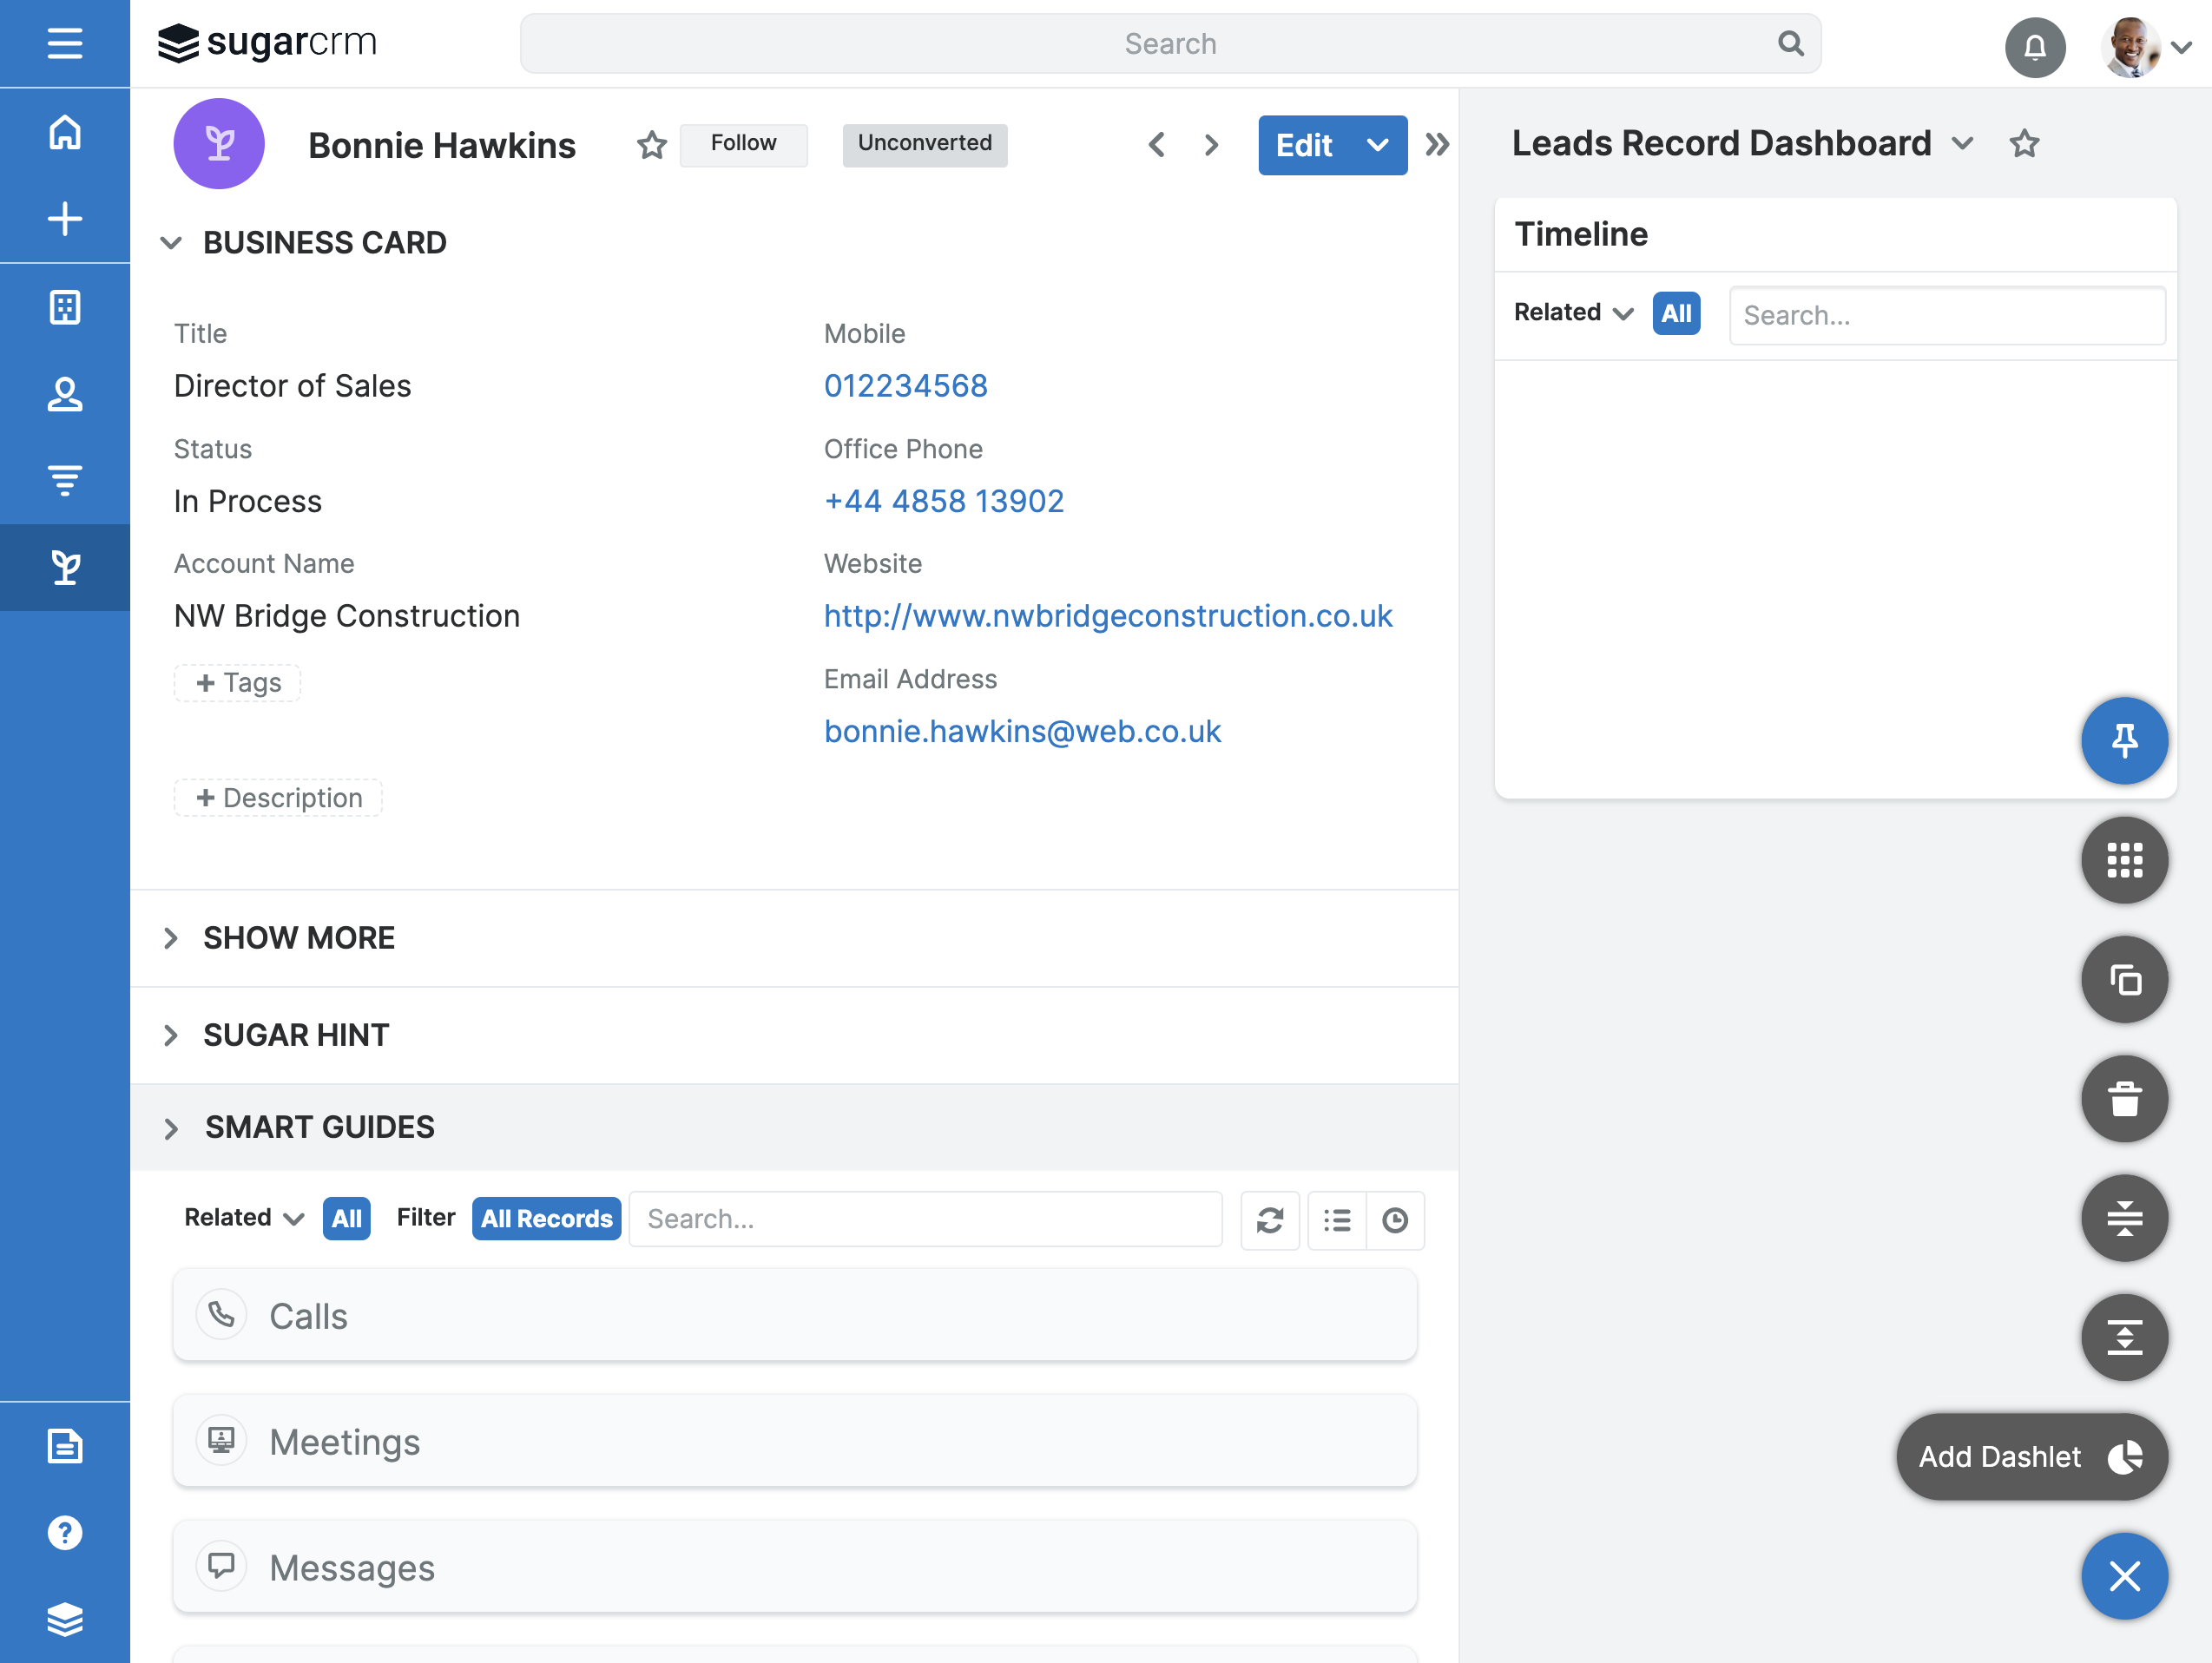Favorite Bonnie Hawkins with the star
This screenshot has width=2212, height=1663.
click(652, 145)
